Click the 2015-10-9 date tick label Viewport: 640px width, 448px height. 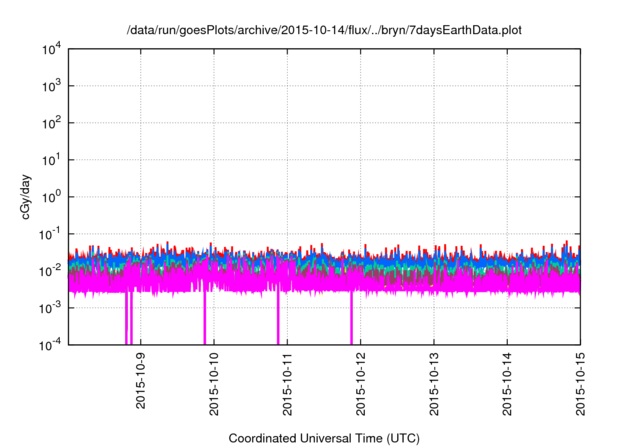pyautogui.click(x=140, y=380)
